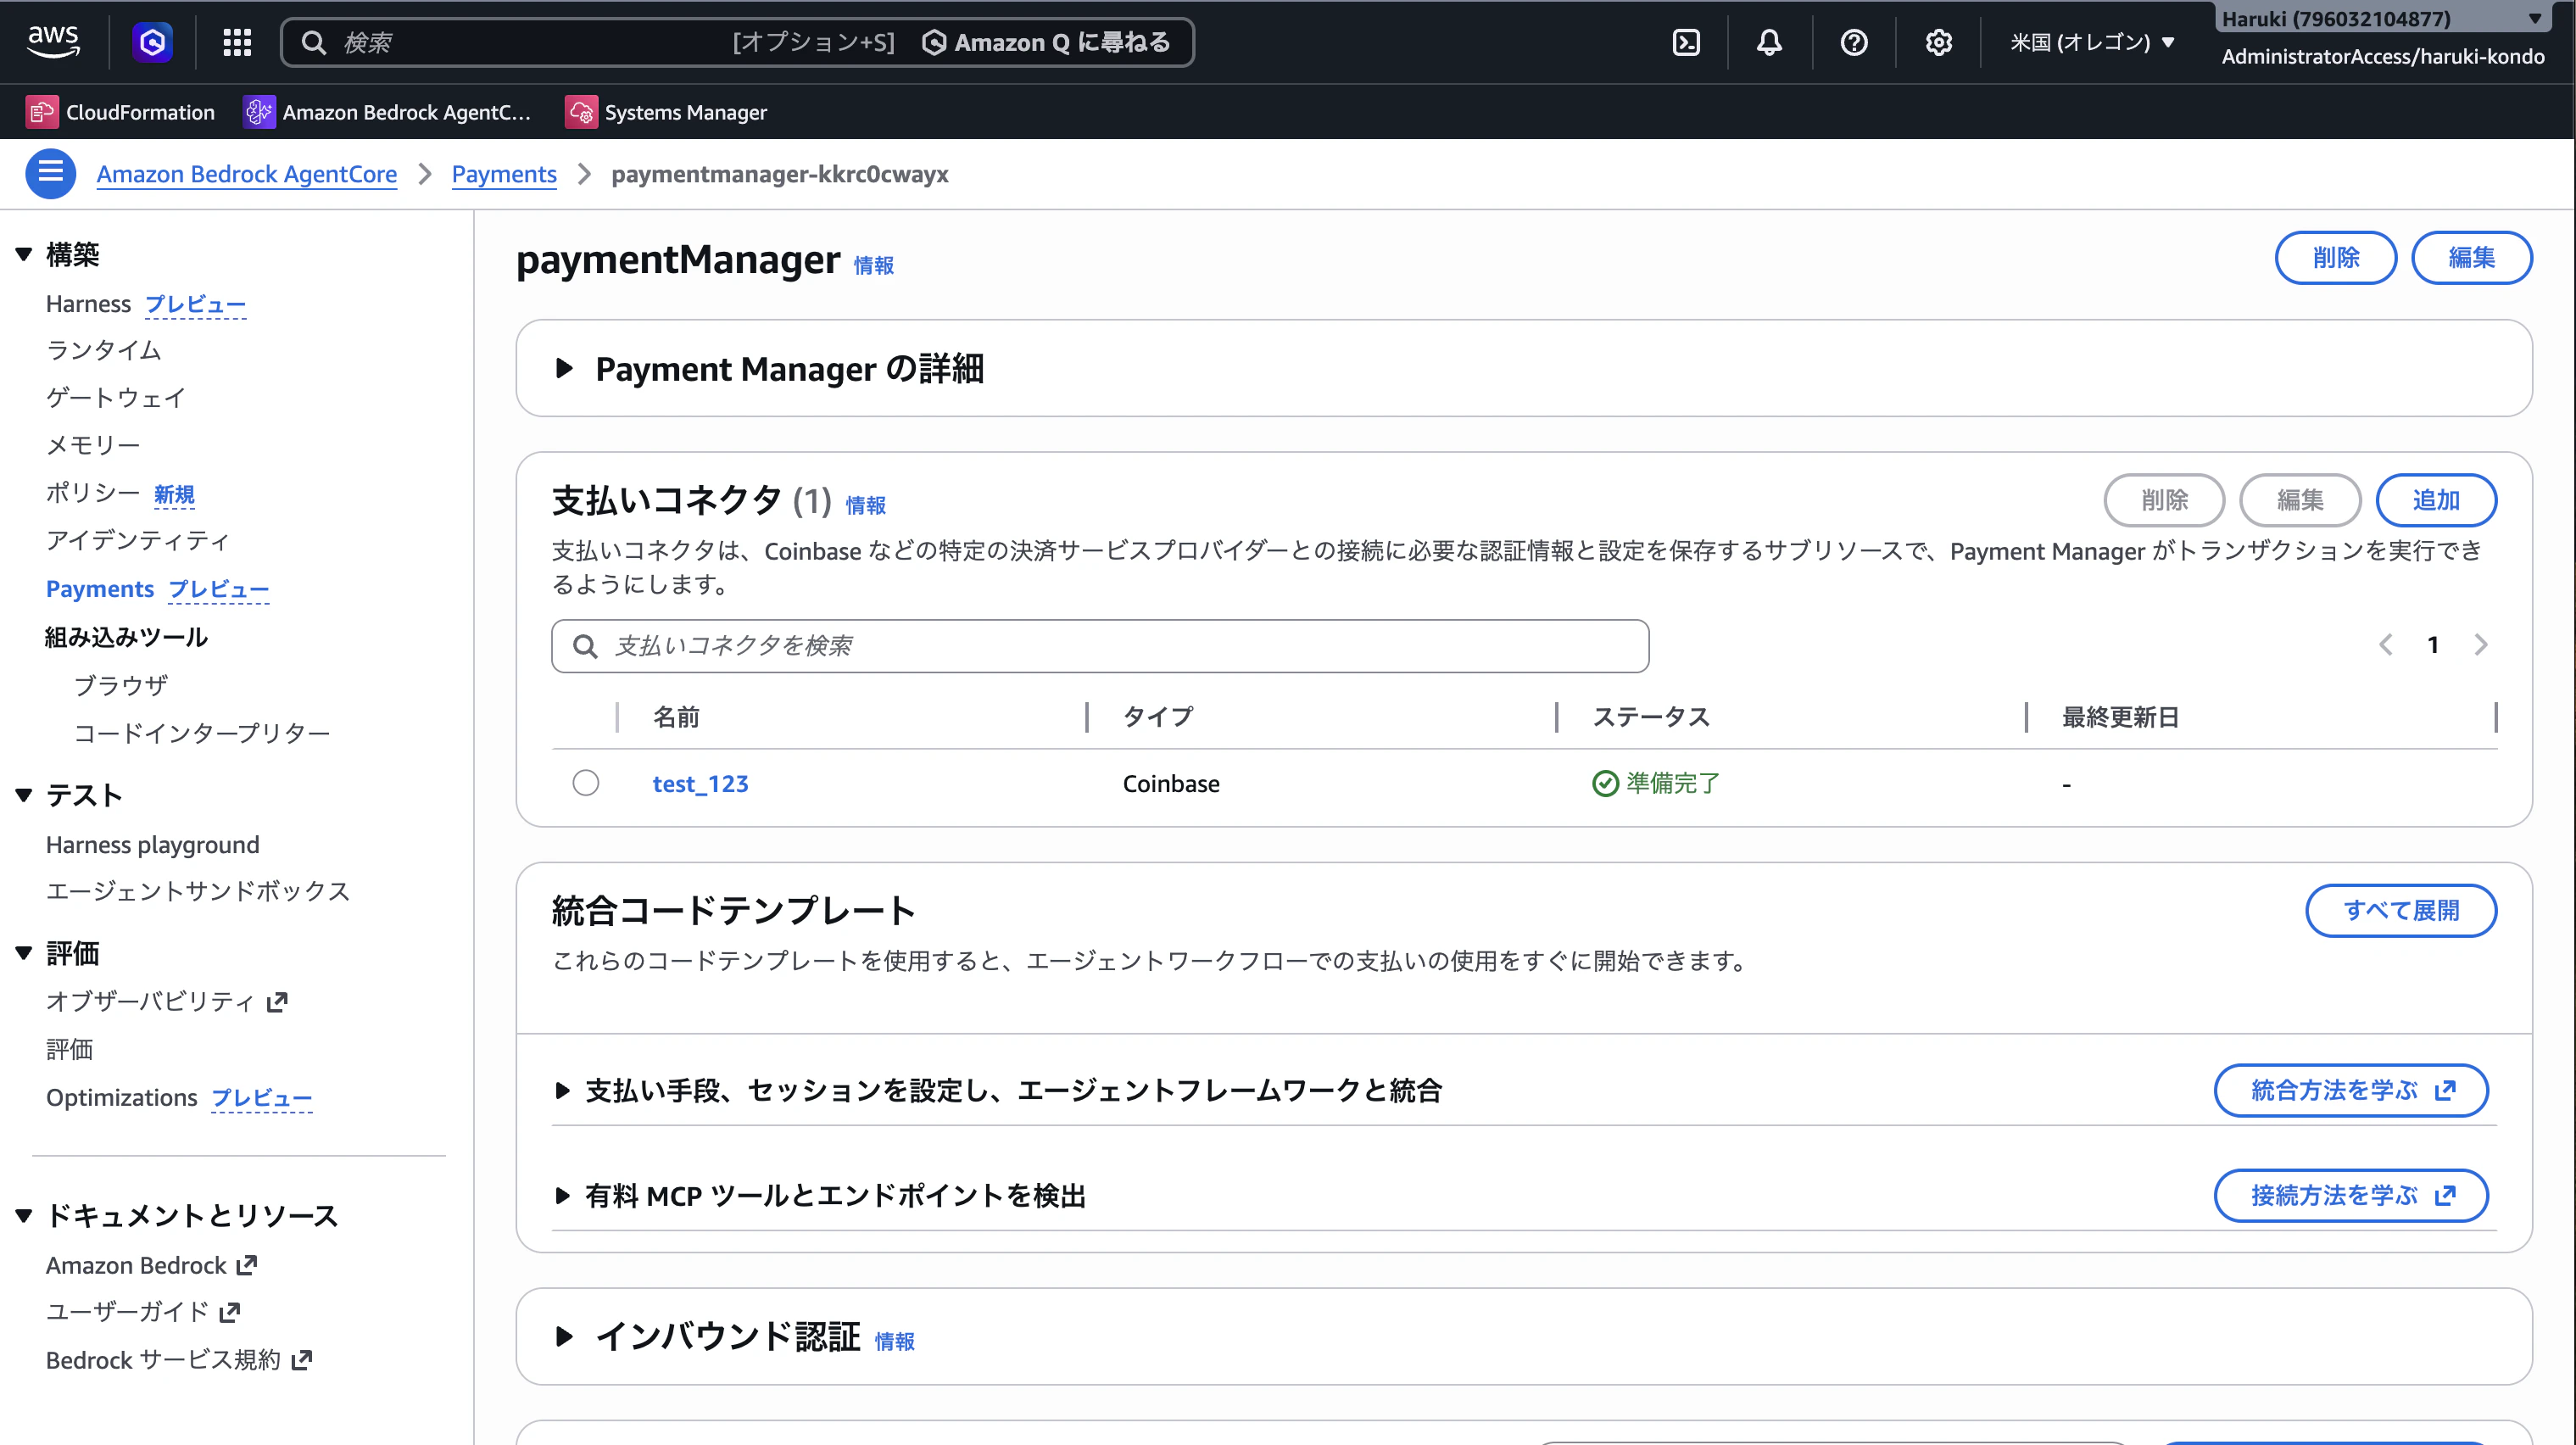2576x1445 pixels.
Task: Open Payments in the side navigation
Action: [100, 589]
